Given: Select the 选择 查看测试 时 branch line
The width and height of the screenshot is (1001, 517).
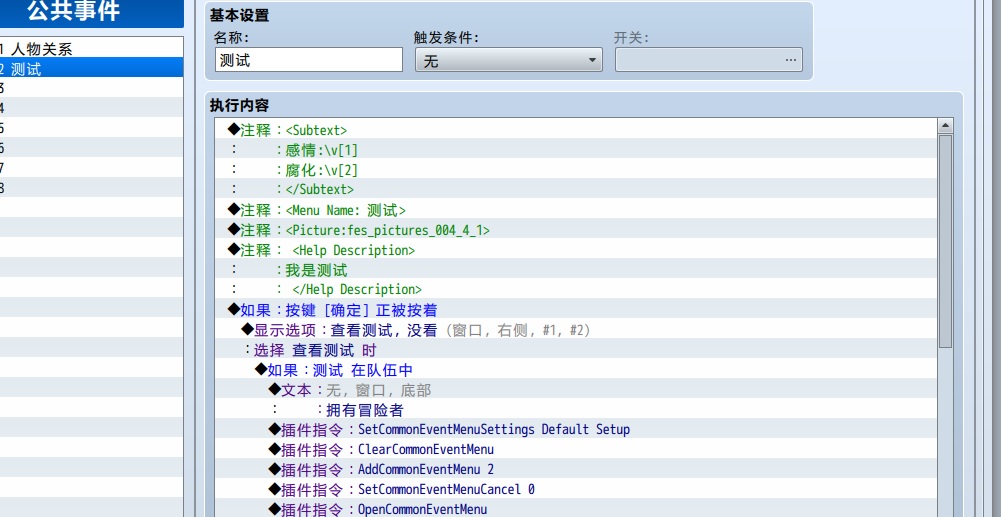Looking at the screenshot, I should point(576,350).
